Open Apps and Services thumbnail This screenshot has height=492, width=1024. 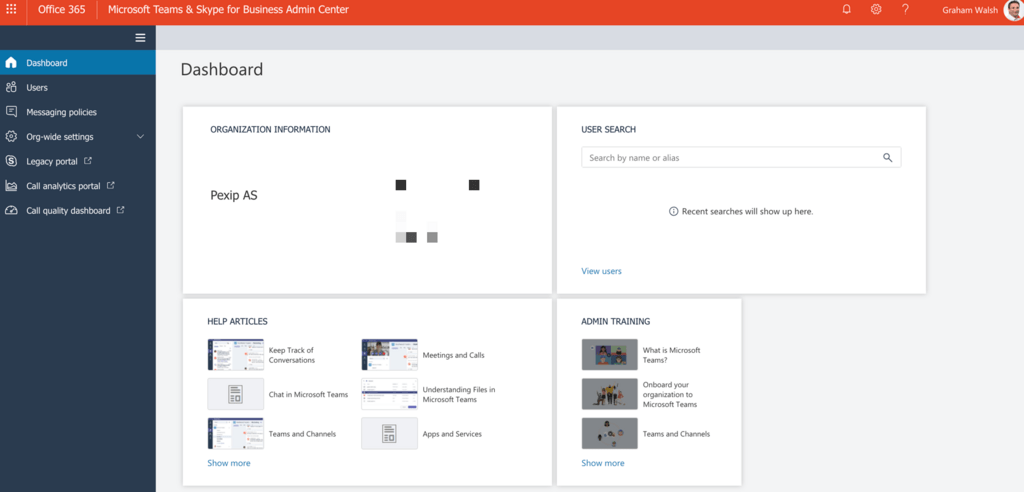(389, 434)
